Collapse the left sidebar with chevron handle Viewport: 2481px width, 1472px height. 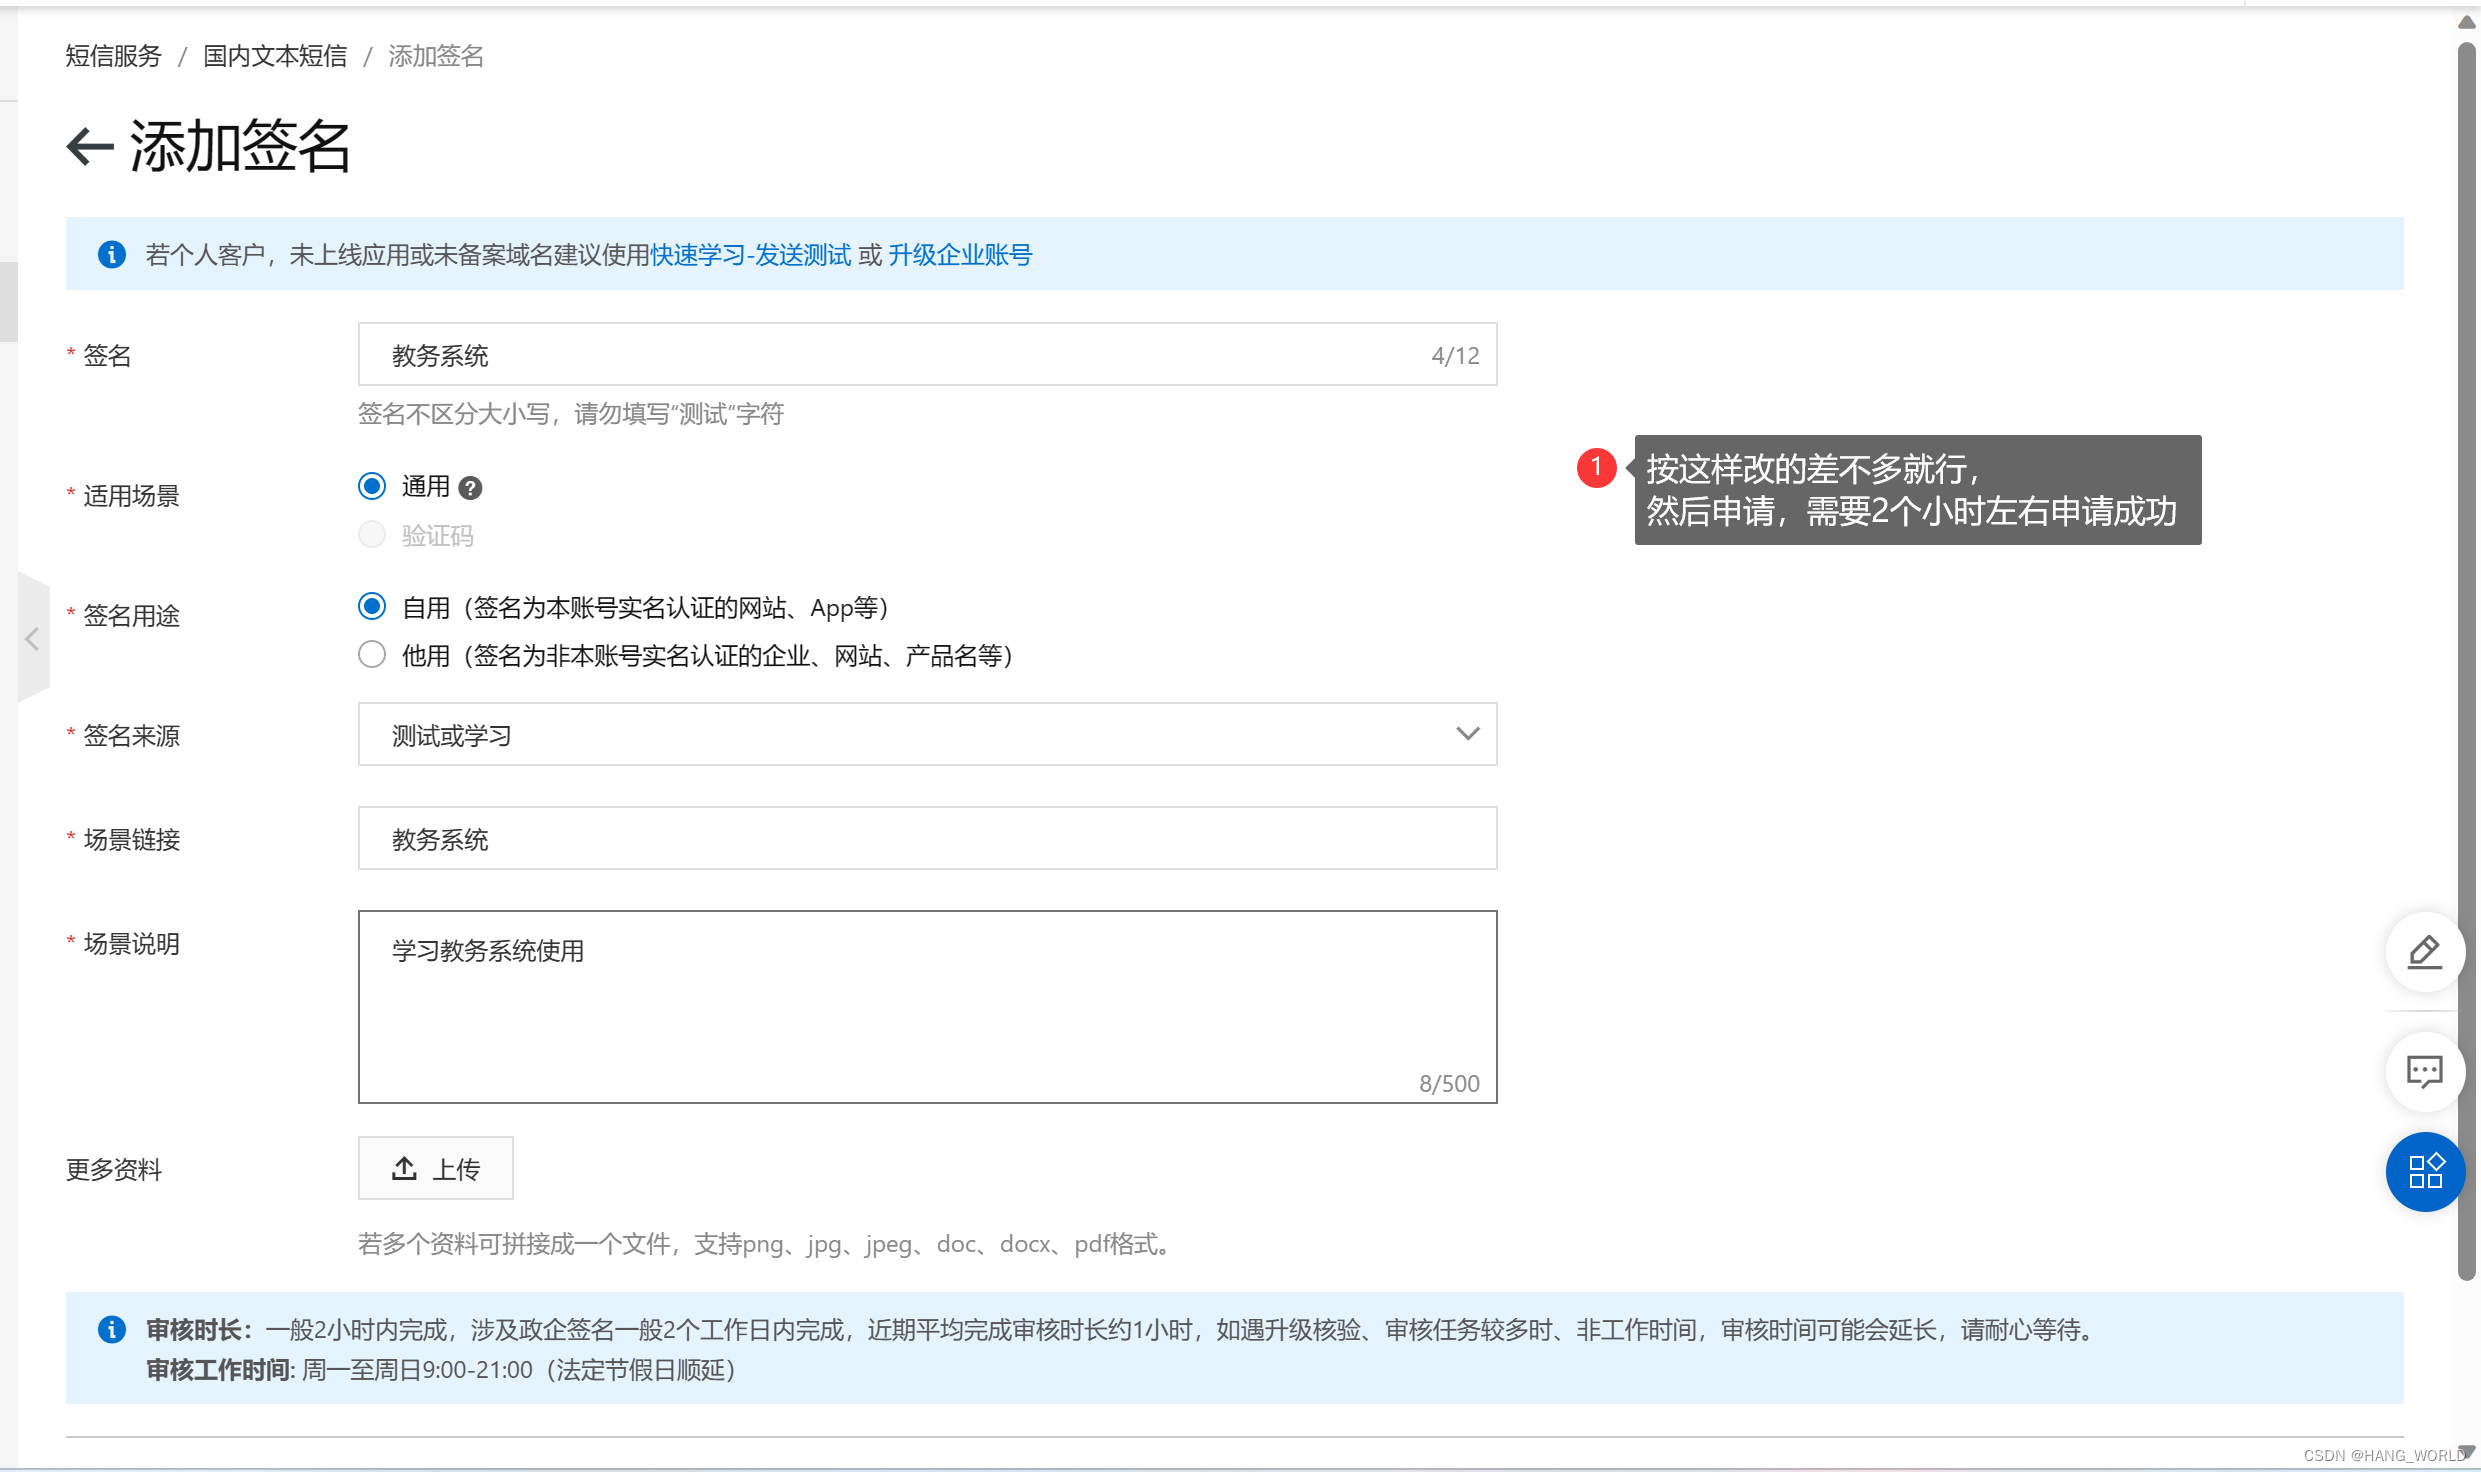coord(32,639)
